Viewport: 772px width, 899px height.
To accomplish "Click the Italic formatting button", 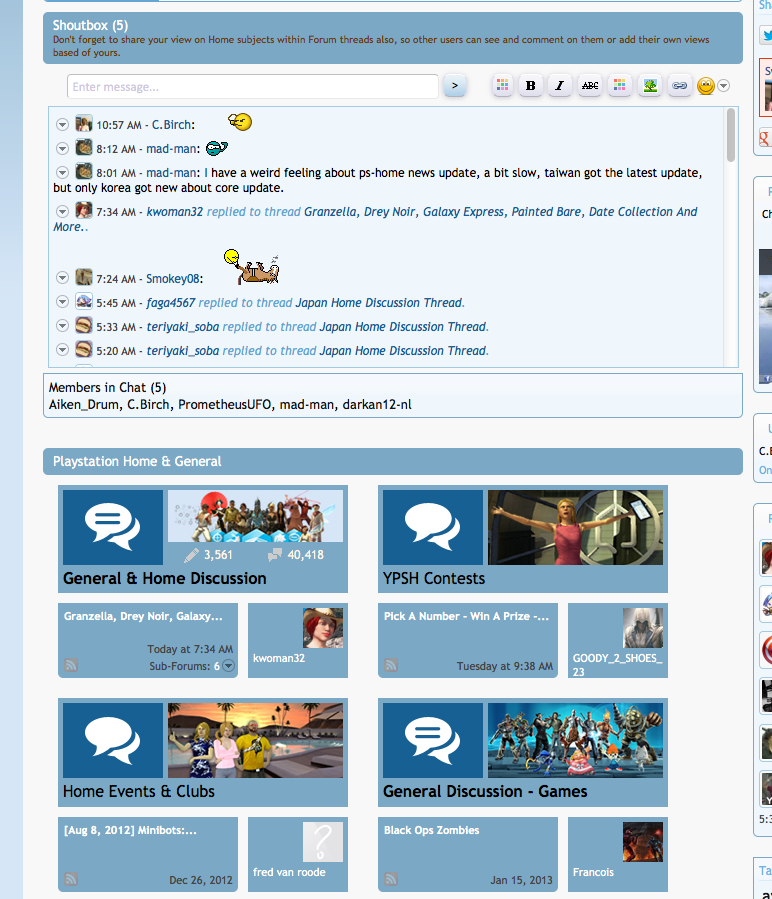I will click(x=560, y=86).
